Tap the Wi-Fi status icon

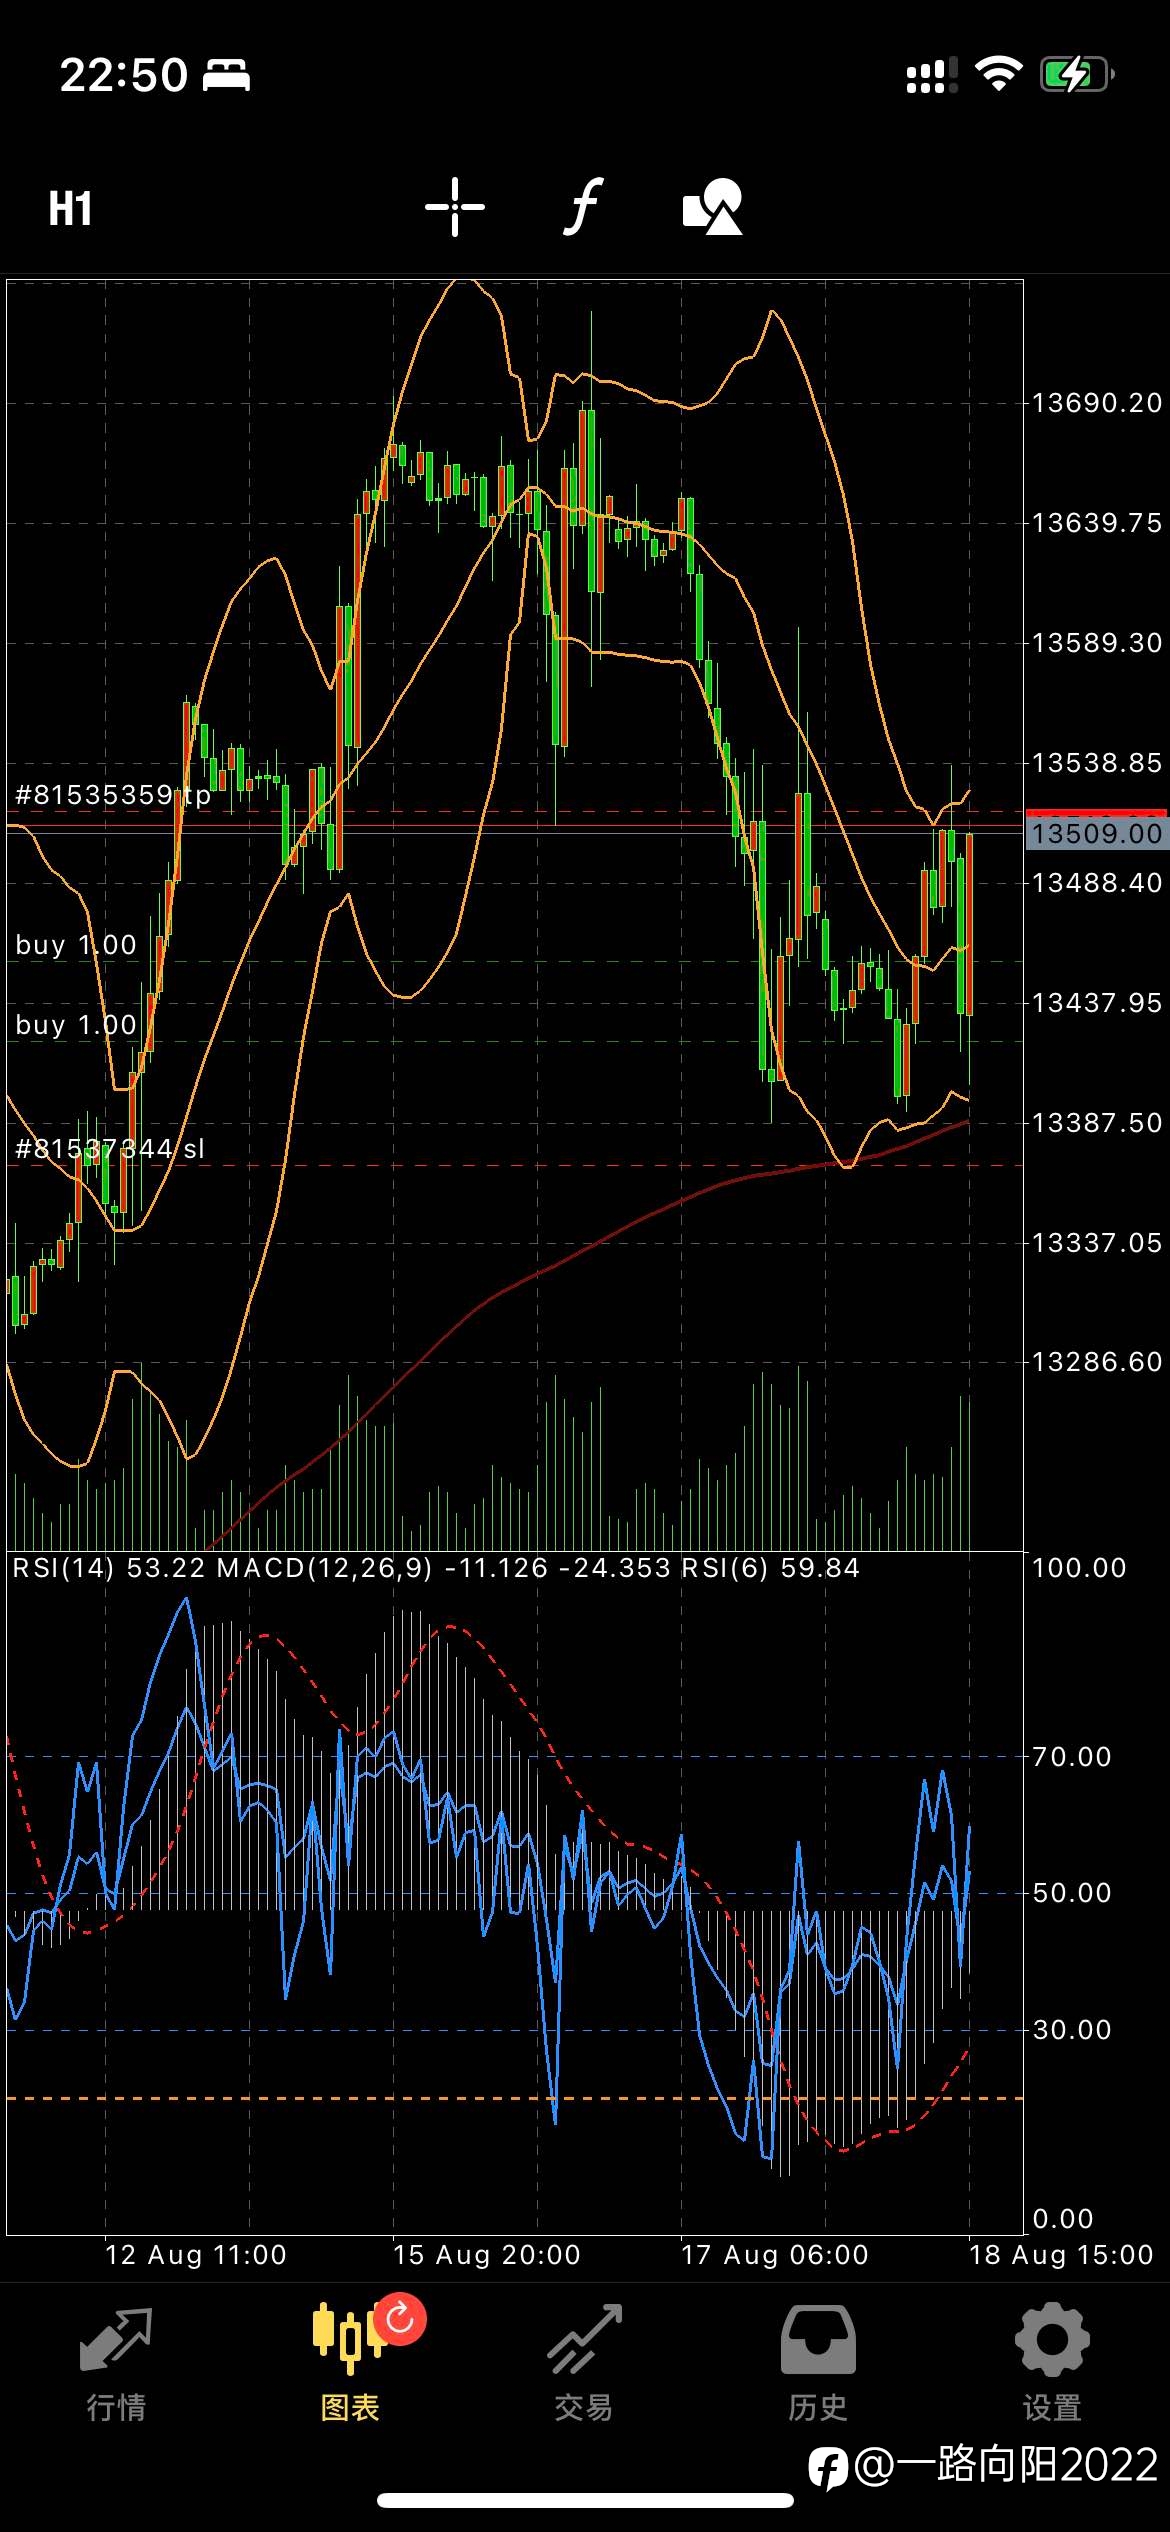point(998,74)
